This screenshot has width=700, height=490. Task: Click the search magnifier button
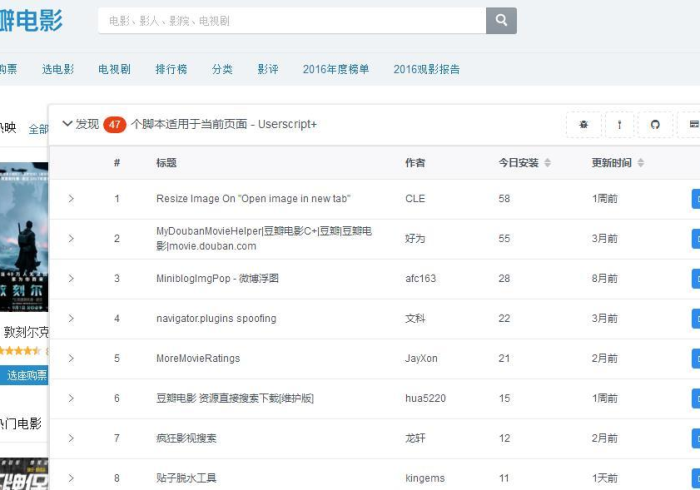click(x=501, y=20)
